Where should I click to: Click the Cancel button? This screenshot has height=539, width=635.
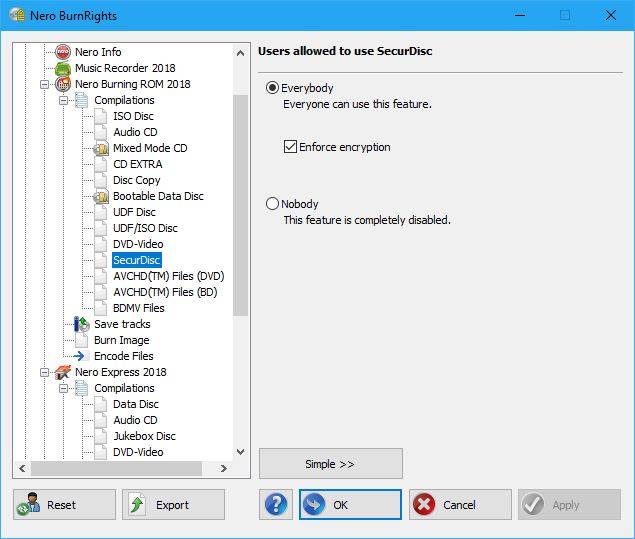(460, 505)
